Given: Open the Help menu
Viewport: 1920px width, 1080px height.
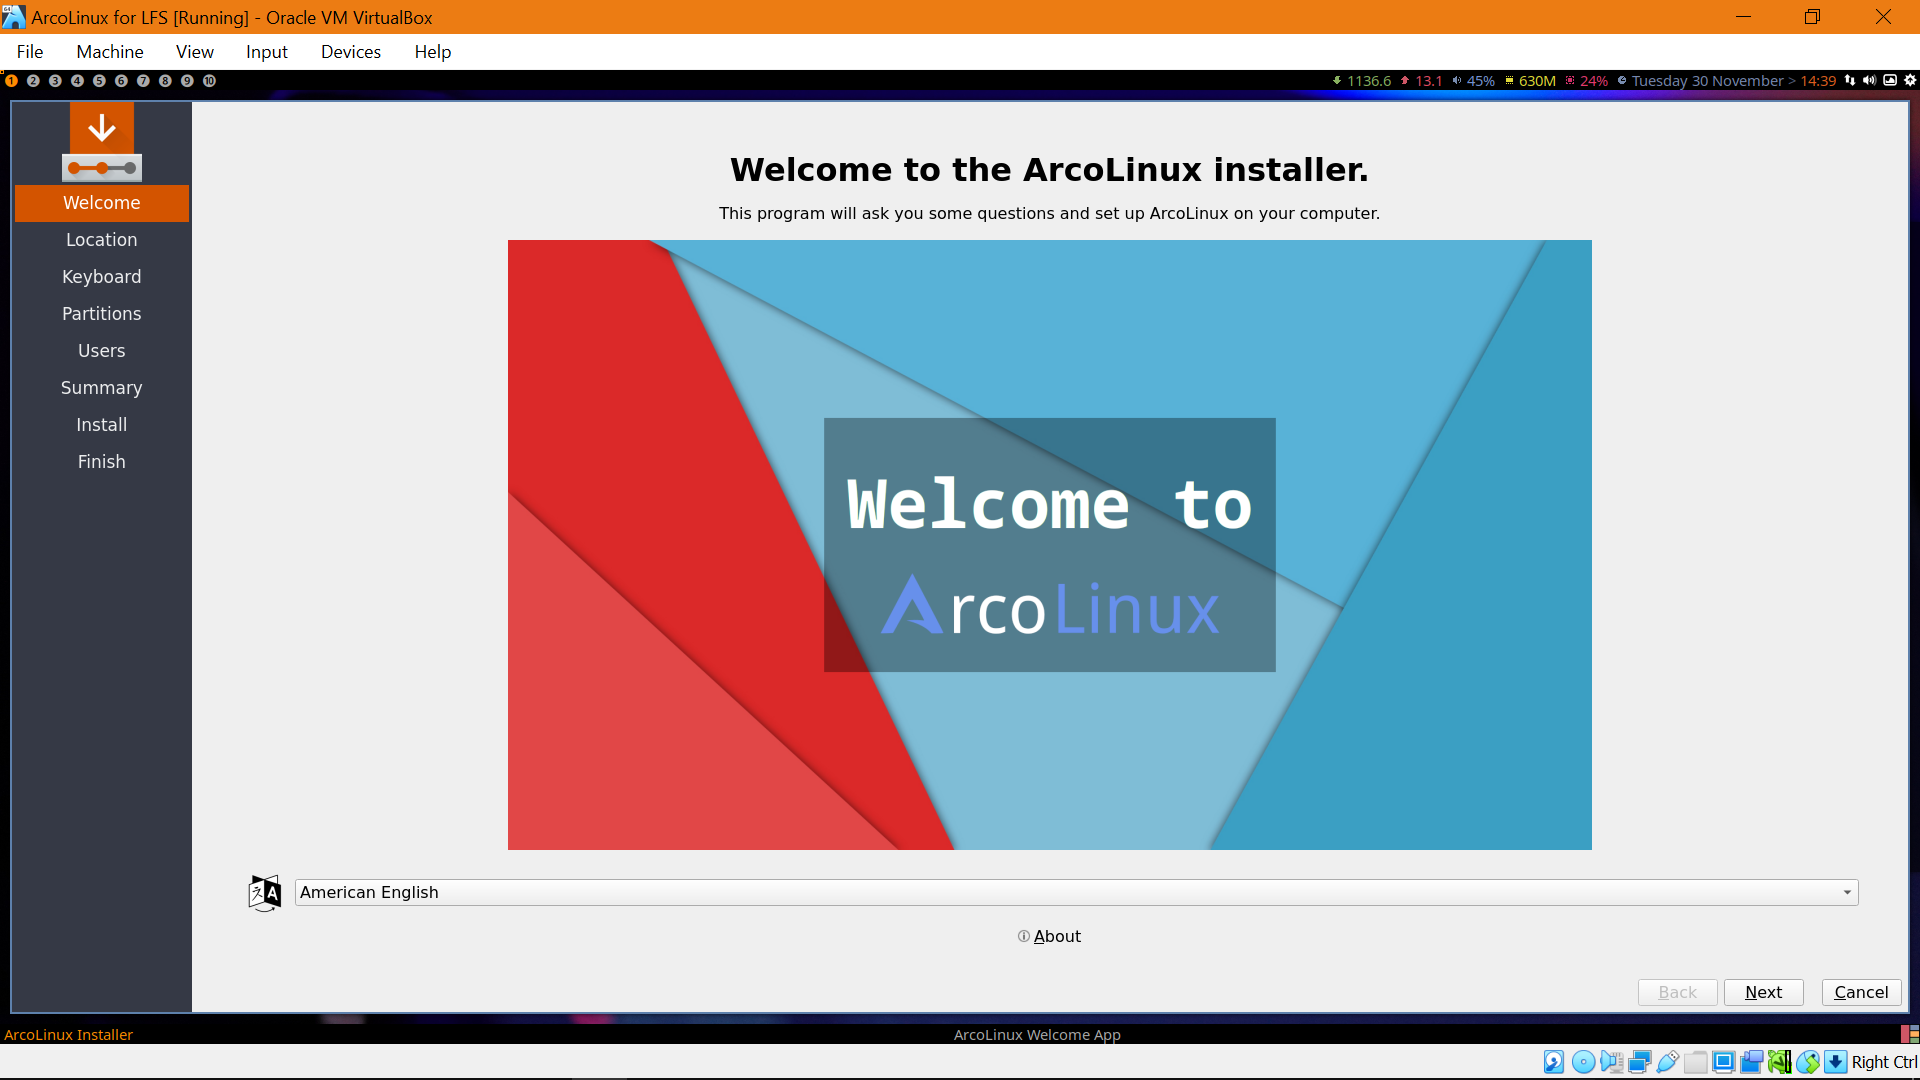Looking at the screenshot, I should pyautogui.click(x=433, y=52).
